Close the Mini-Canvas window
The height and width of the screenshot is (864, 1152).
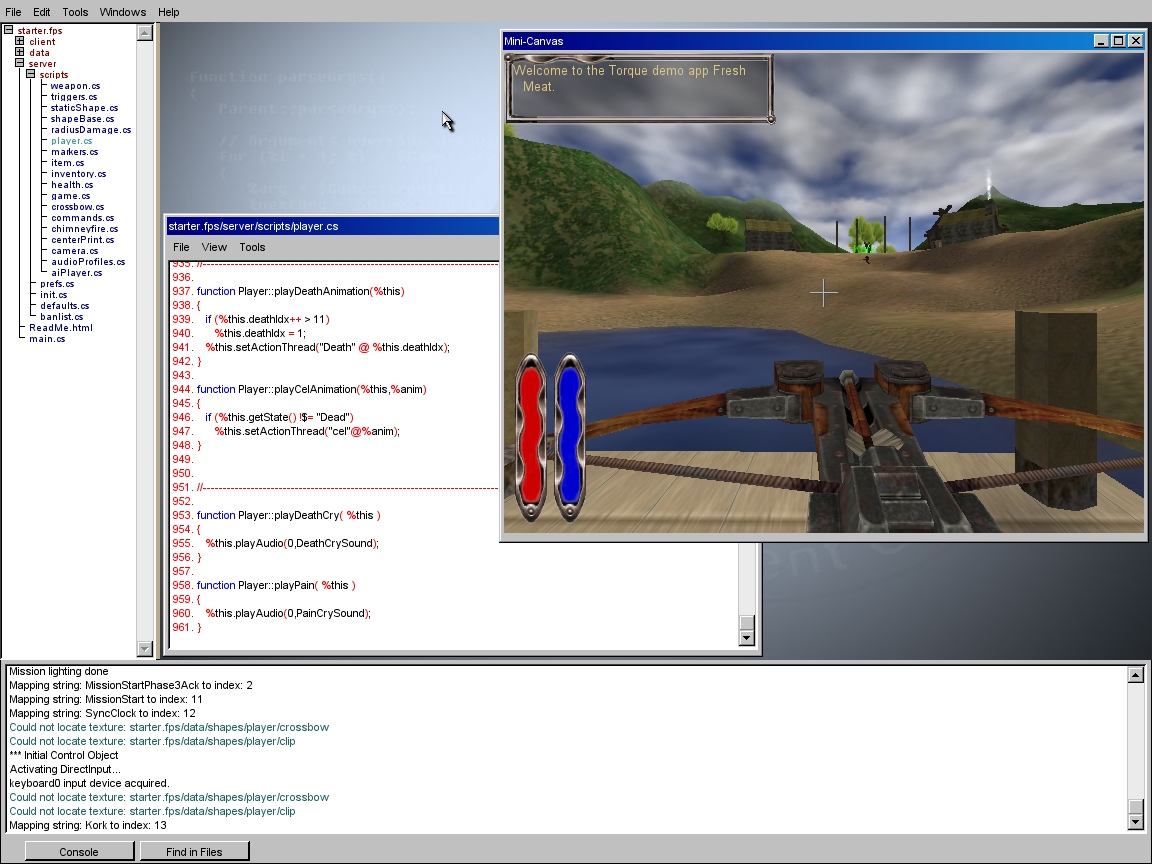(x=1135, y=41)
